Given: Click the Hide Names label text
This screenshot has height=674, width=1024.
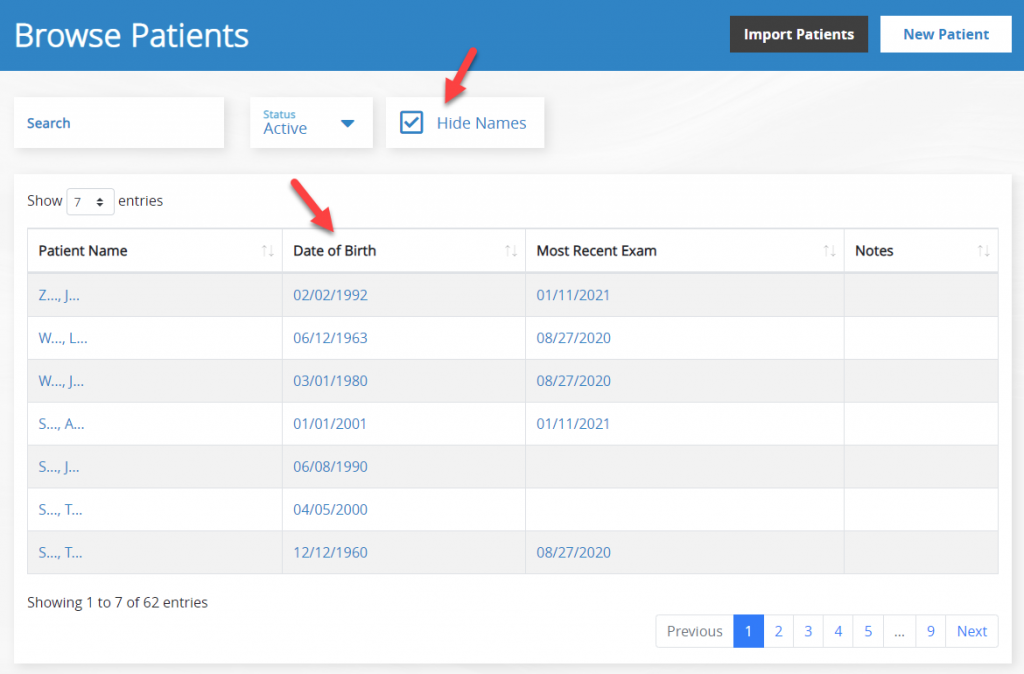Looking at the screenshot, I should click(x=481, y=123).
